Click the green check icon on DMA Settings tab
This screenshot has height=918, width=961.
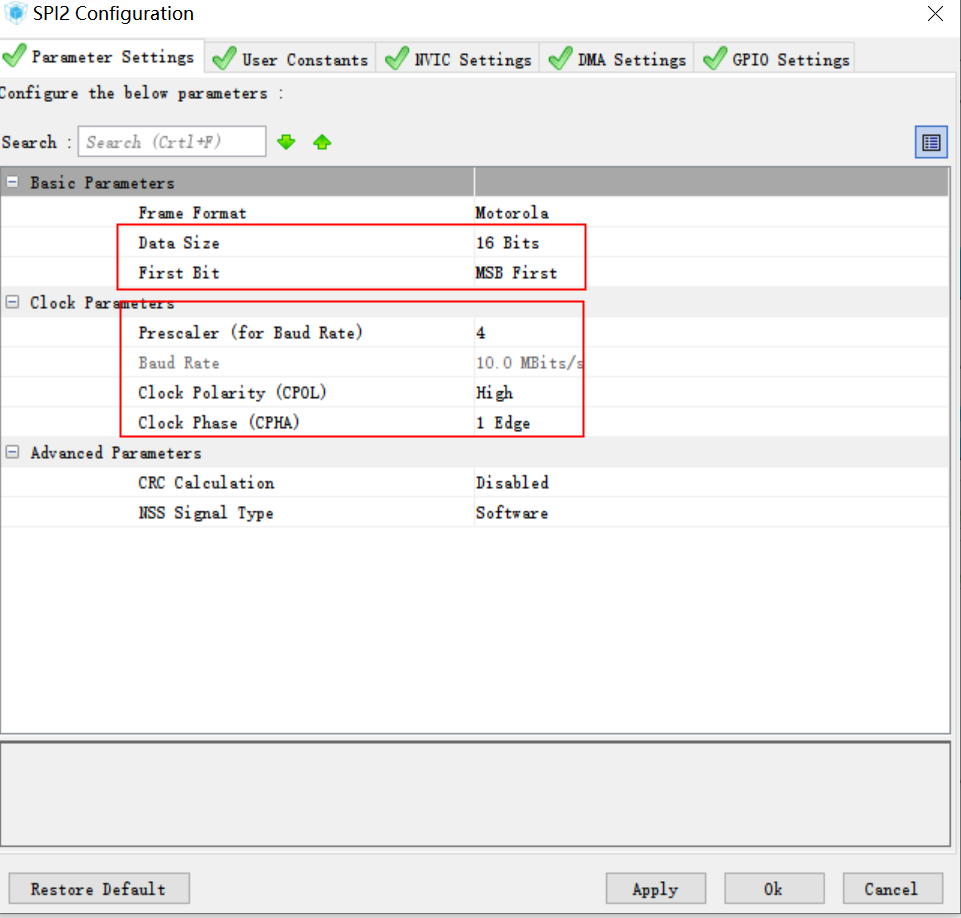[560, 58]
